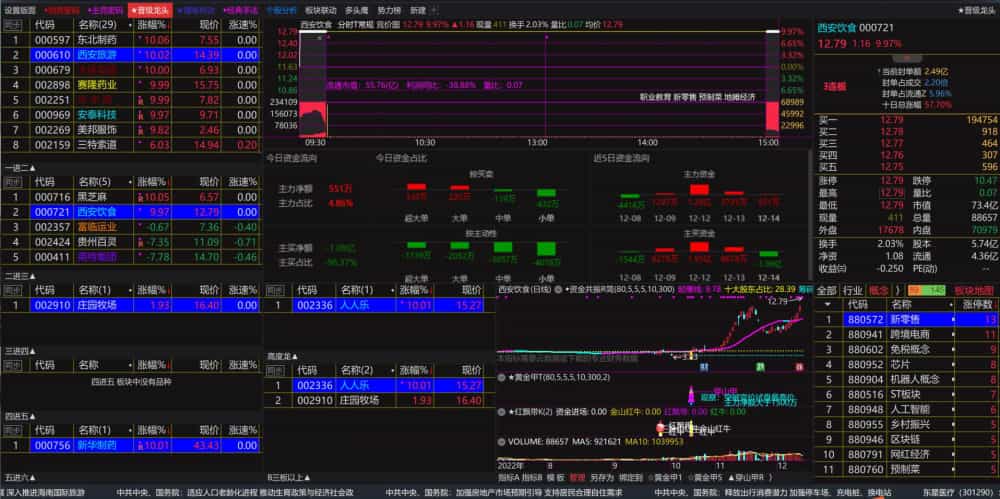The height and width of the screenshot is (499, 1000).
Task: Click 另存为 button under chart
Action: tap(601, 477)
